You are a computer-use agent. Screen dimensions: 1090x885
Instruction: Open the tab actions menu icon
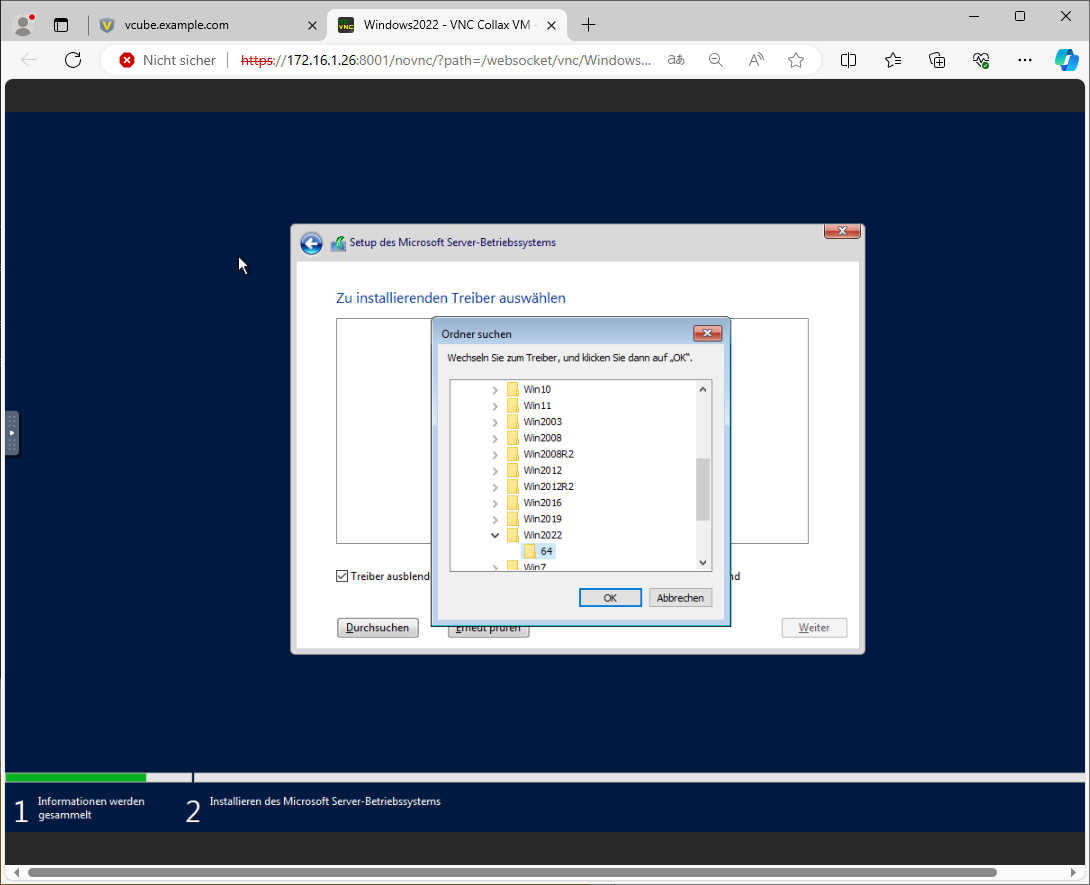[61, 25]
